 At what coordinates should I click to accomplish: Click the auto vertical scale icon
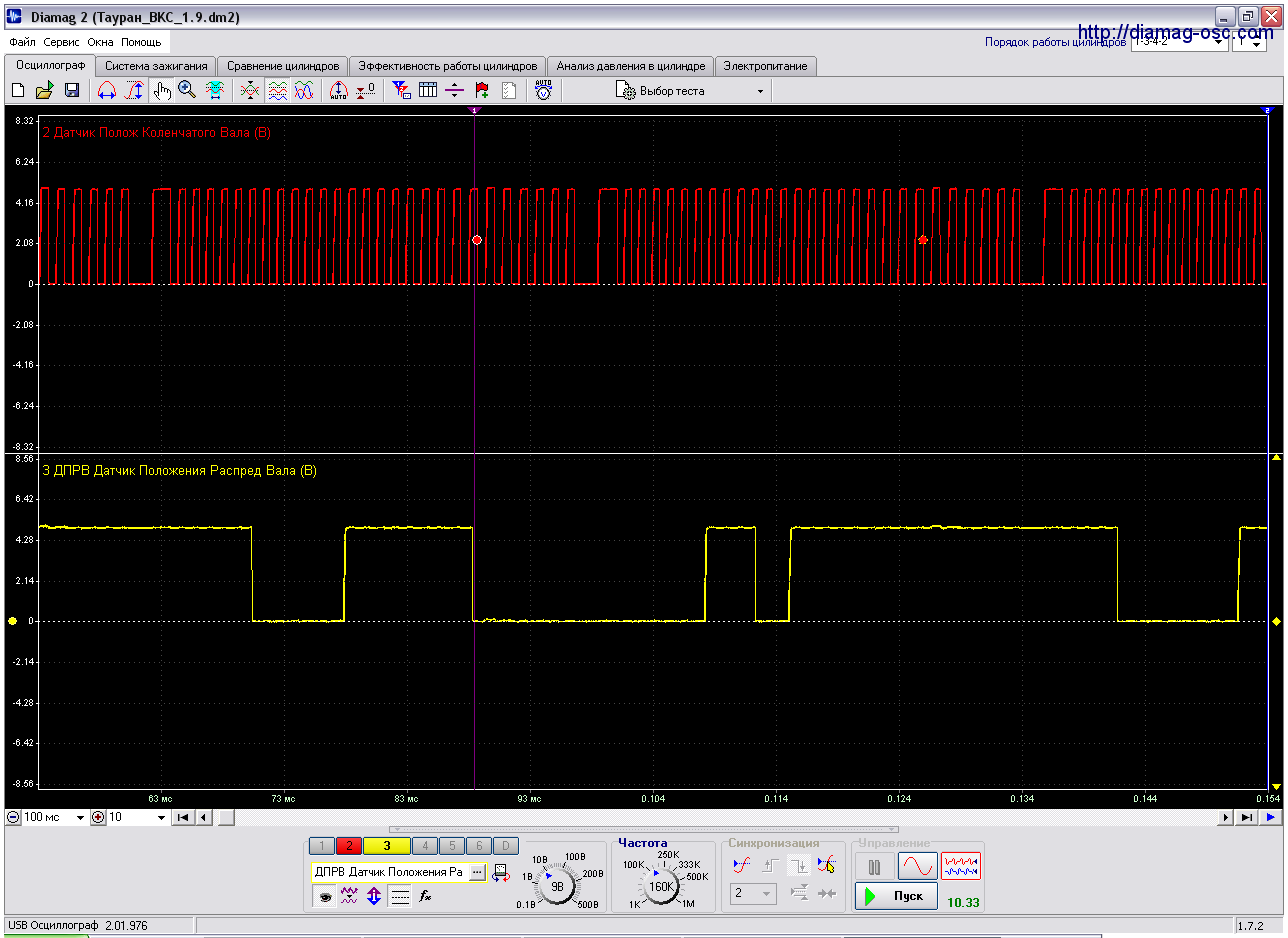pyautogui.click(x=338, y=91)
